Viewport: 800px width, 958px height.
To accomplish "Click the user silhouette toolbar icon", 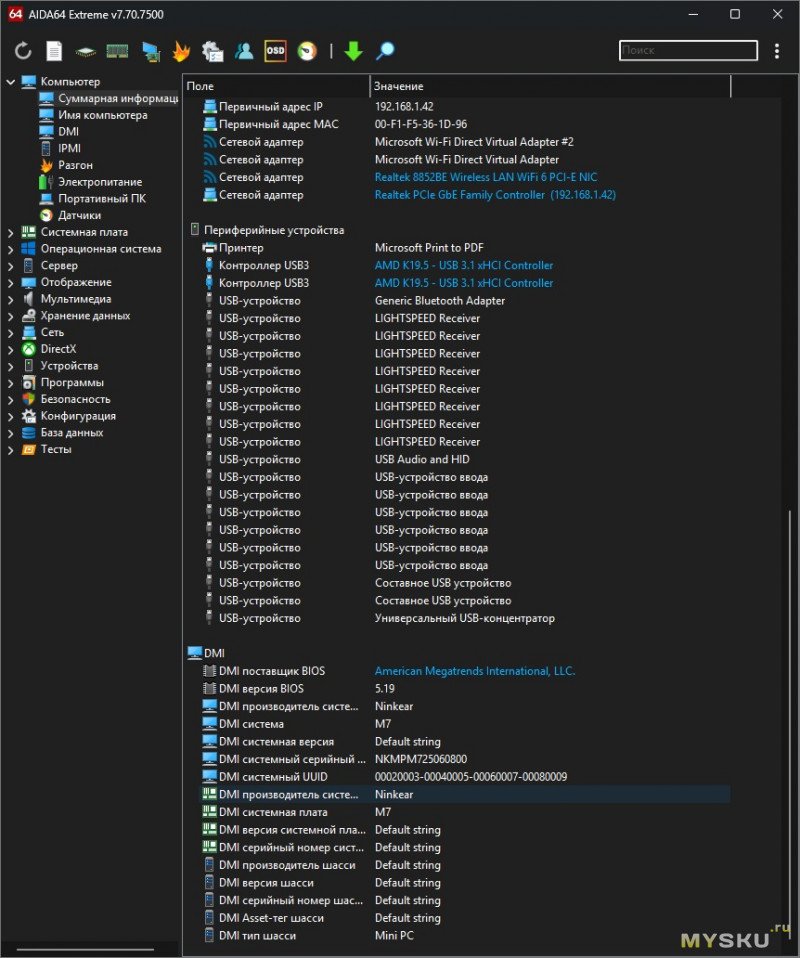I will click(244, 51).
